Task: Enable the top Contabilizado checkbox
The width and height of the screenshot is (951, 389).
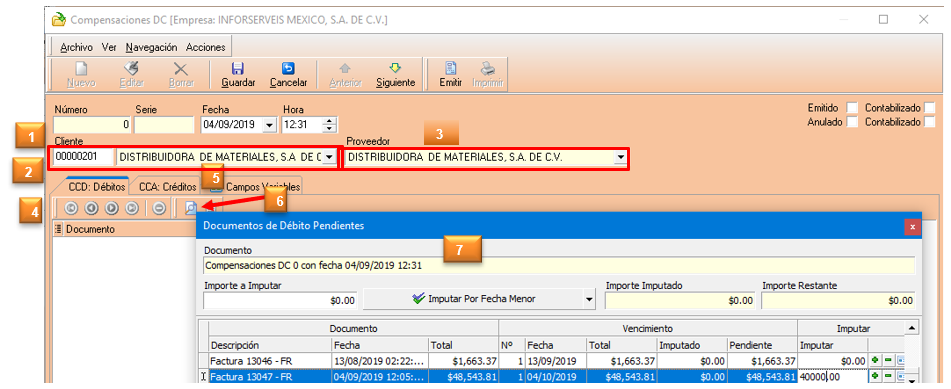Action: coord(929,107)
